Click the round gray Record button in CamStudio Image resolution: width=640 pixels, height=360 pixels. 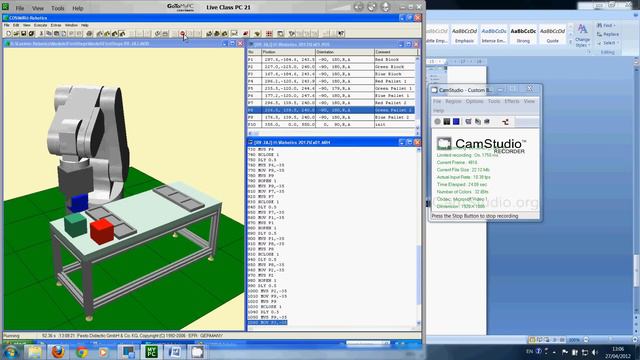pyautogui.click(x=438, y=121)
